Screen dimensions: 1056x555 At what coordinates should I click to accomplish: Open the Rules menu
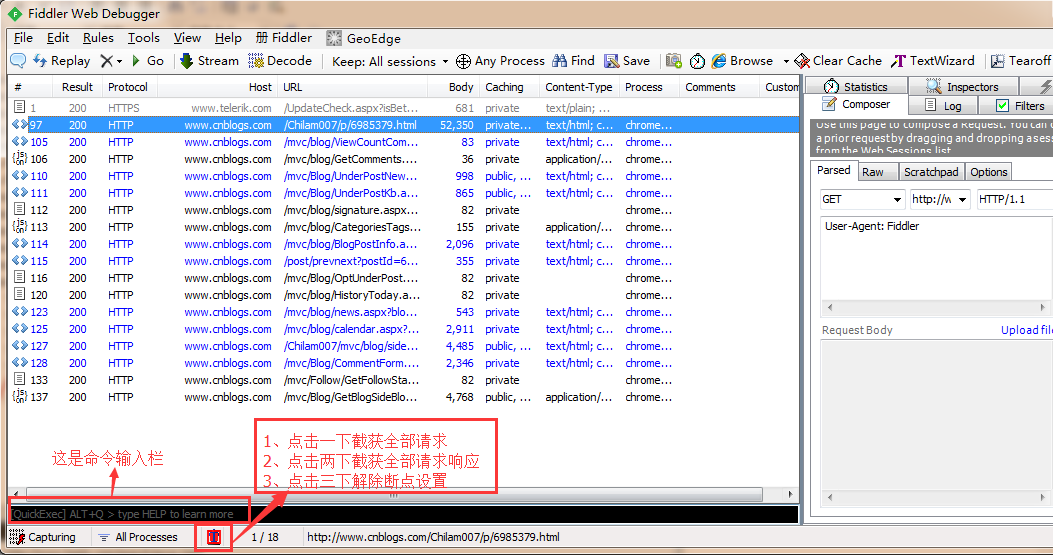tap(98, 38)
